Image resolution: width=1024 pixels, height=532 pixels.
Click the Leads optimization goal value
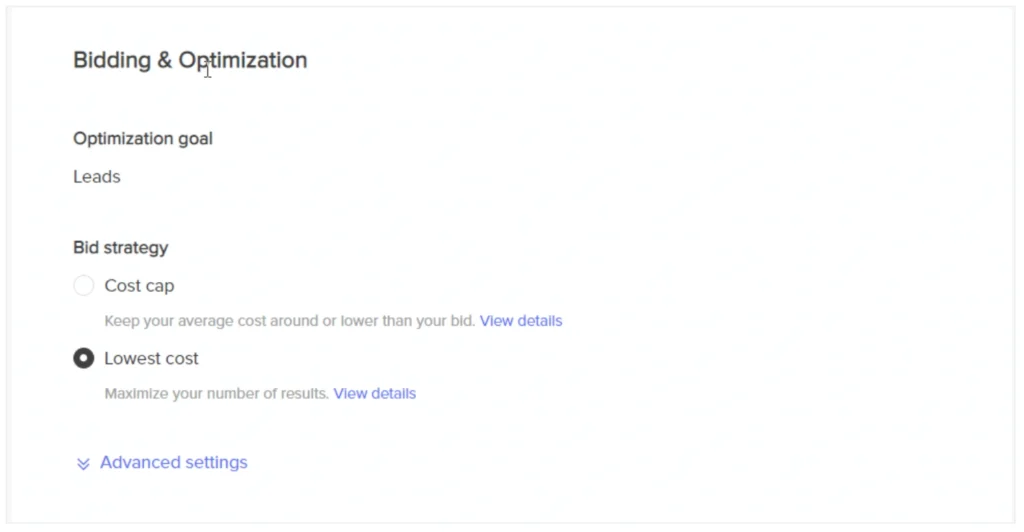97,177
